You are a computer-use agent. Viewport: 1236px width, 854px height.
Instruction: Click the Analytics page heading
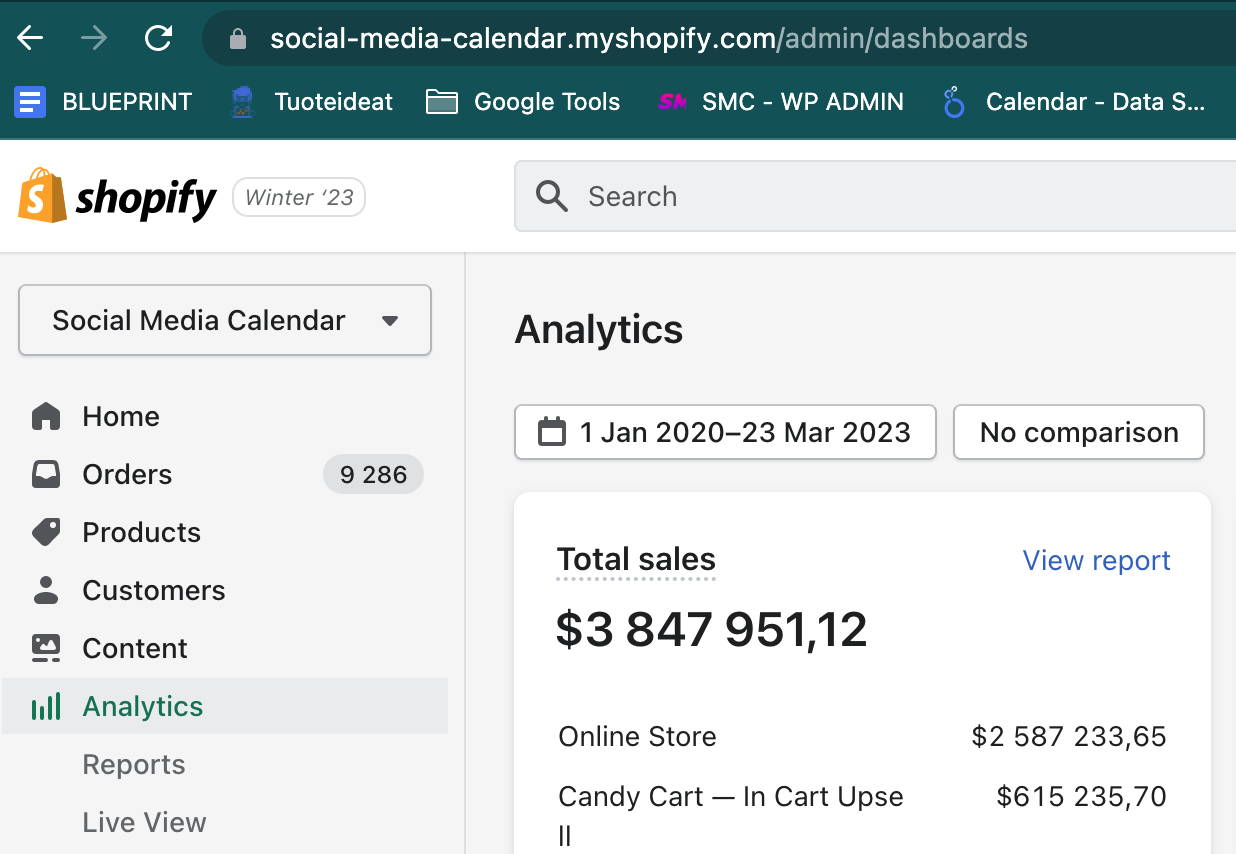point(598,329)
